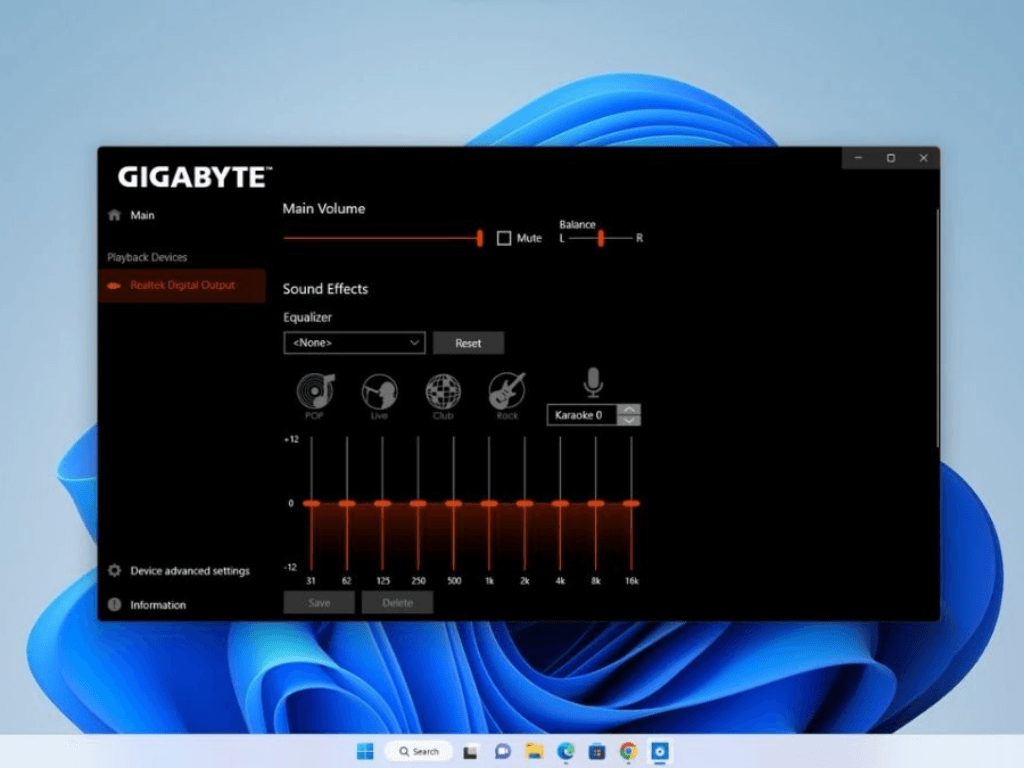Select the POP equalizer preset

314,392
